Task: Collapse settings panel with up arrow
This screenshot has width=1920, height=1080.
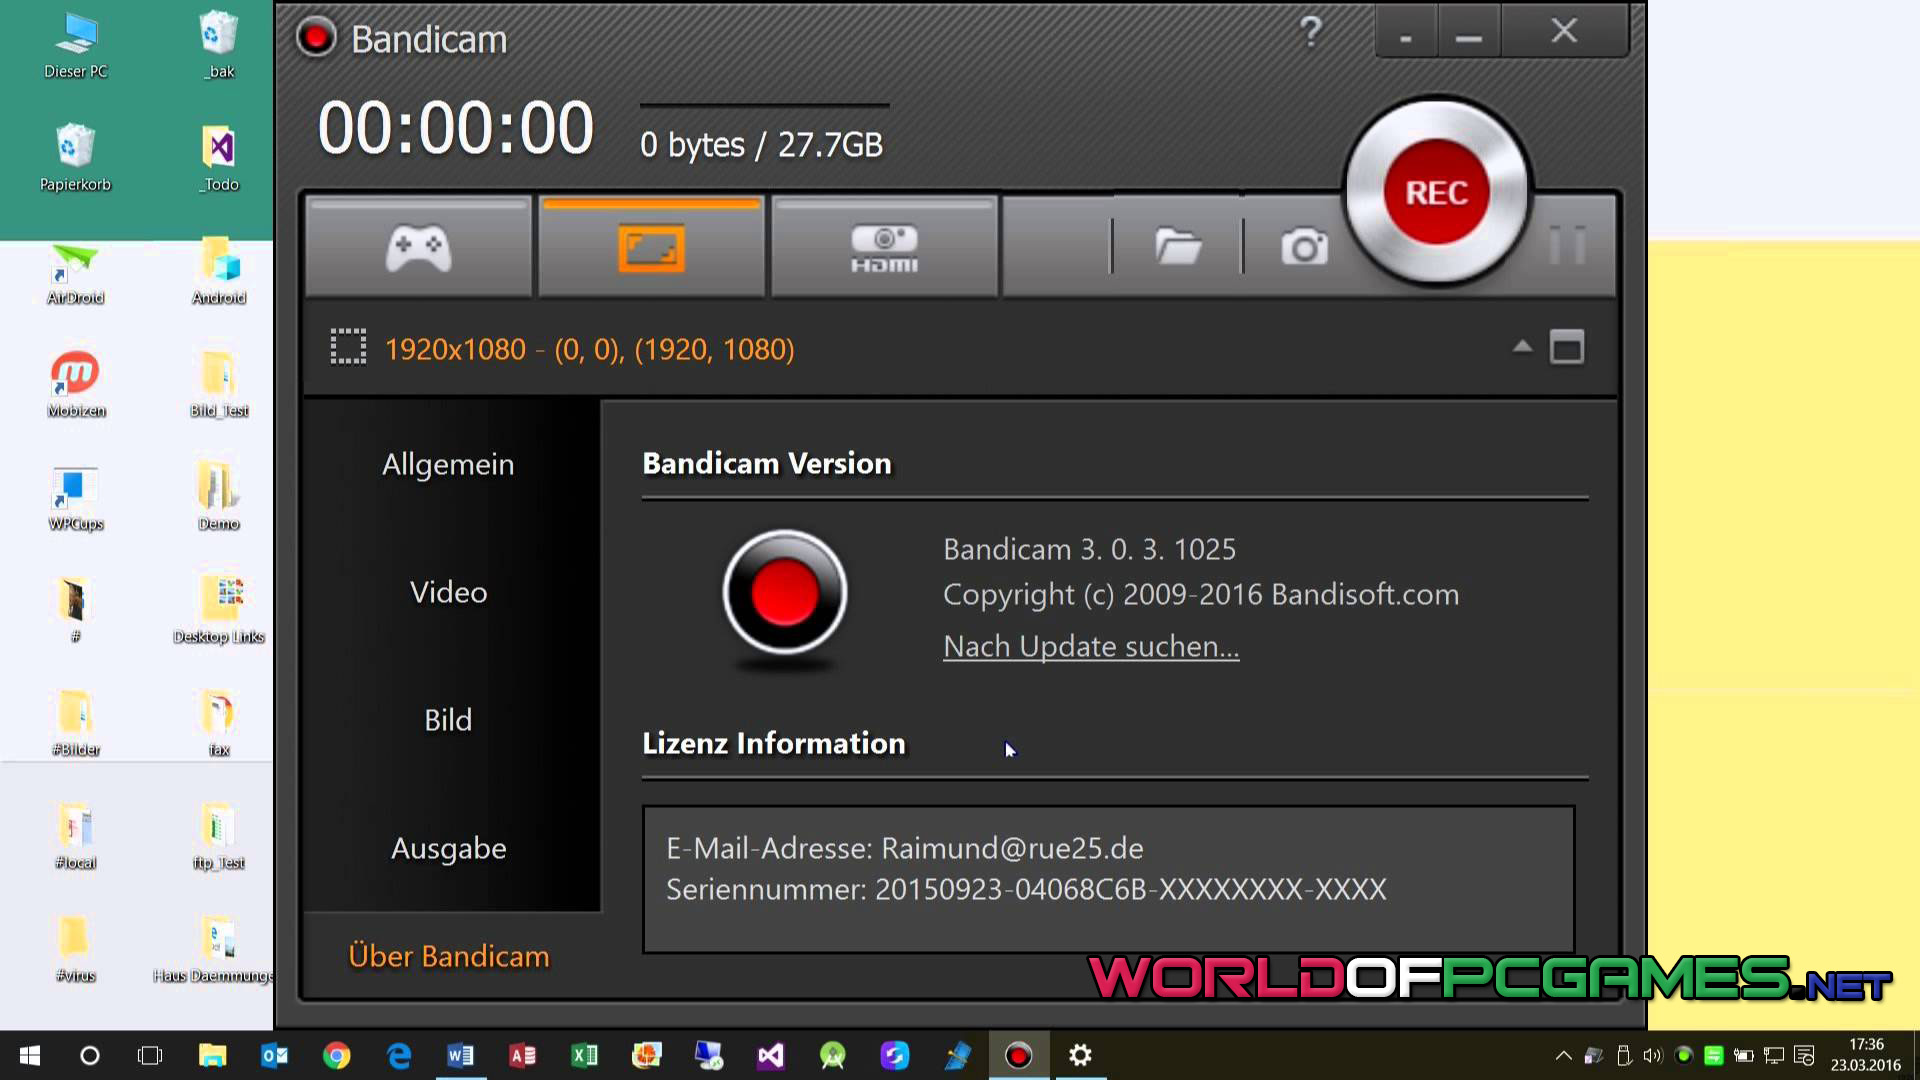Action: pyautogui.click(x=1522, y=347)
